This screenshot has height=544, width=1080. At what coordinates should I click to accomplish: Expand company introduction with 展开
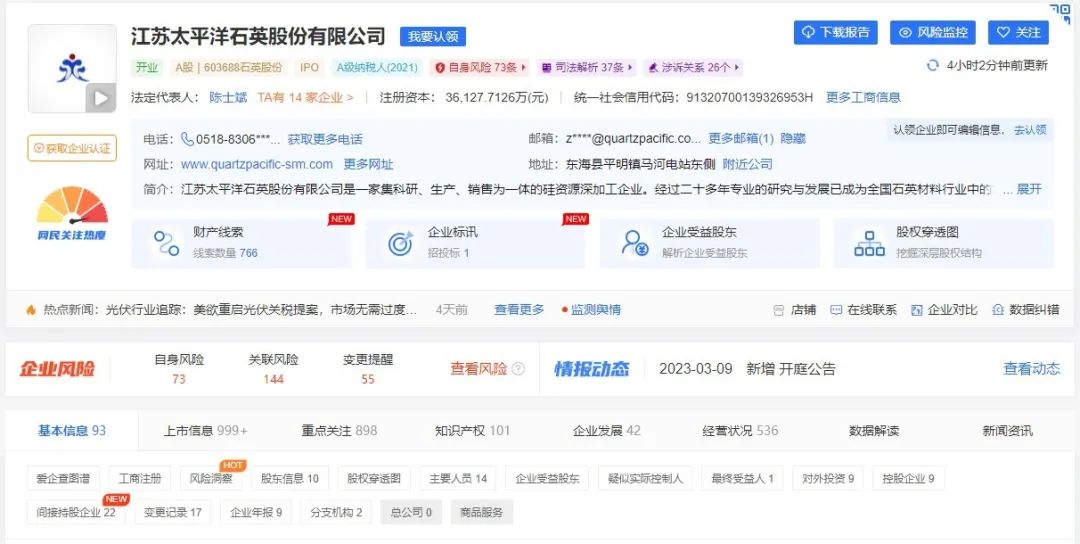pos(1029,189)
